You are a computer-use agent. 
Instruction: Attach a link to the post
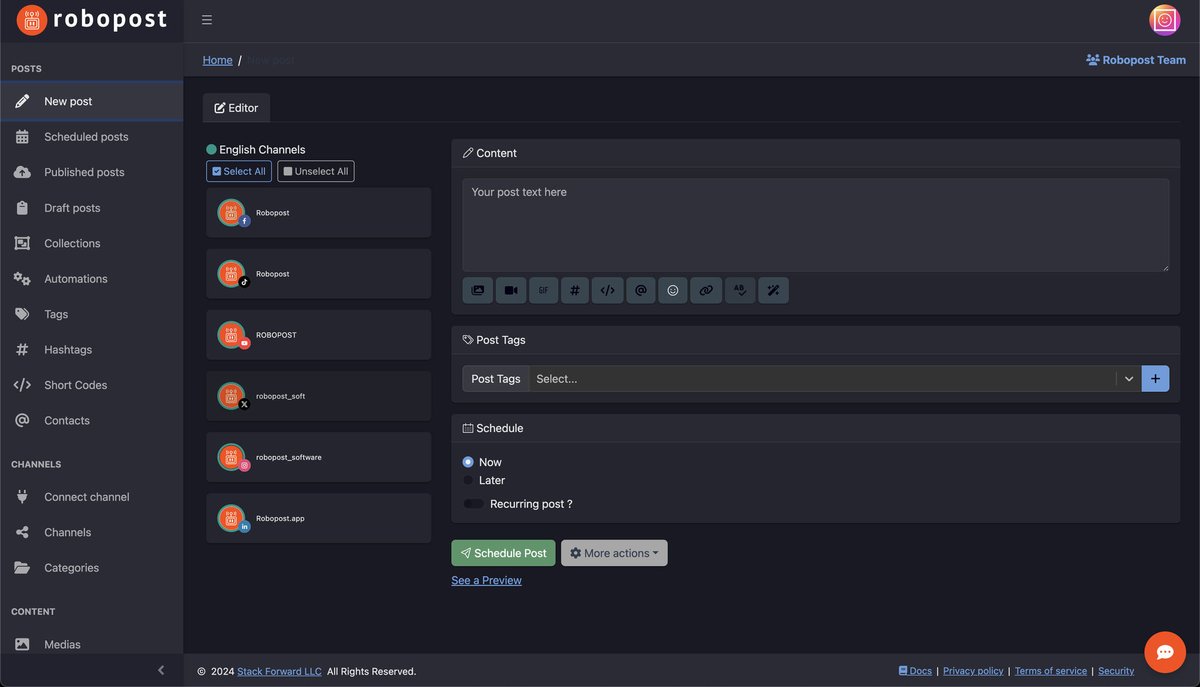pyautogui.click(x=706, y=289)
